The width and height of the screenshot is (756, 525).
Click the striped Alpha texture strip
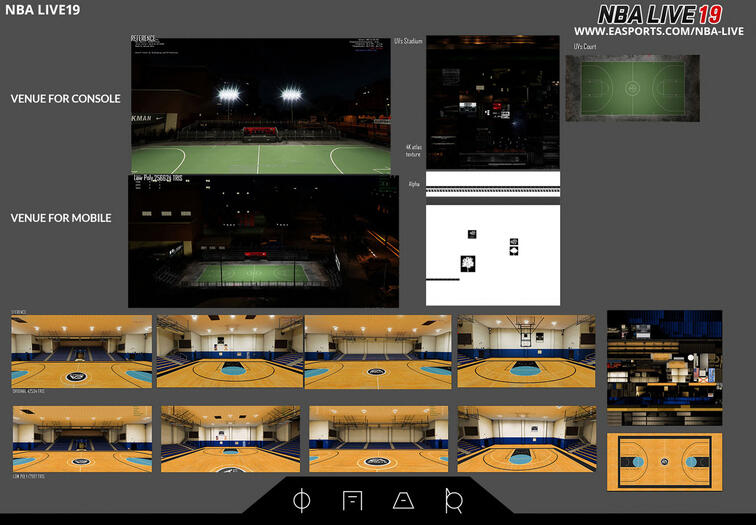[493, 184]
